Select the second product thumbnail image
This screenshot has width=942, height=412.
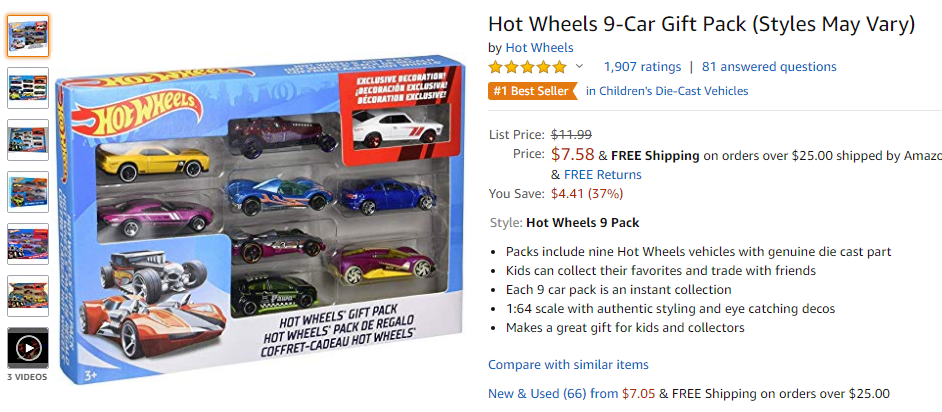tap(28, 88)
